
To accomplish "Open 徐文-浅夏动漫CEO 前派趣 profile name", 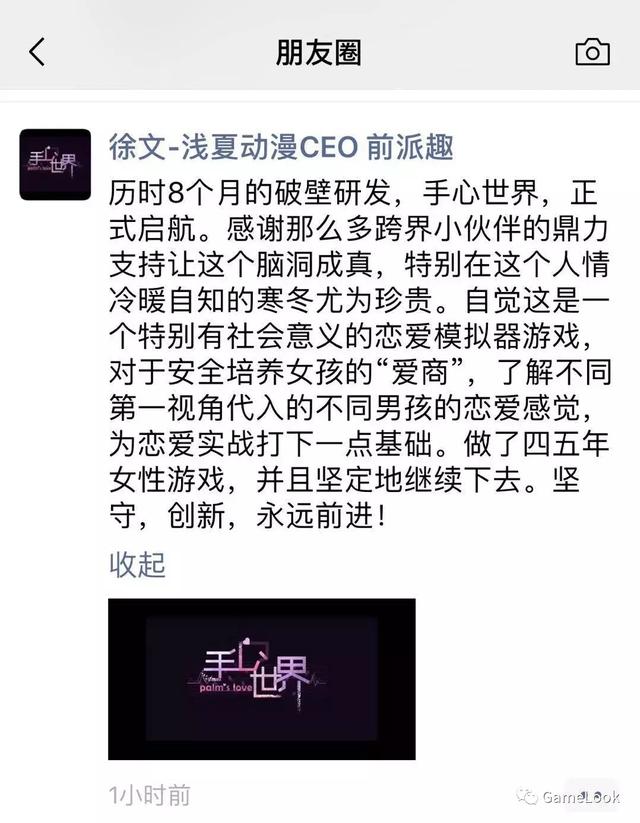I will (281, 147).
